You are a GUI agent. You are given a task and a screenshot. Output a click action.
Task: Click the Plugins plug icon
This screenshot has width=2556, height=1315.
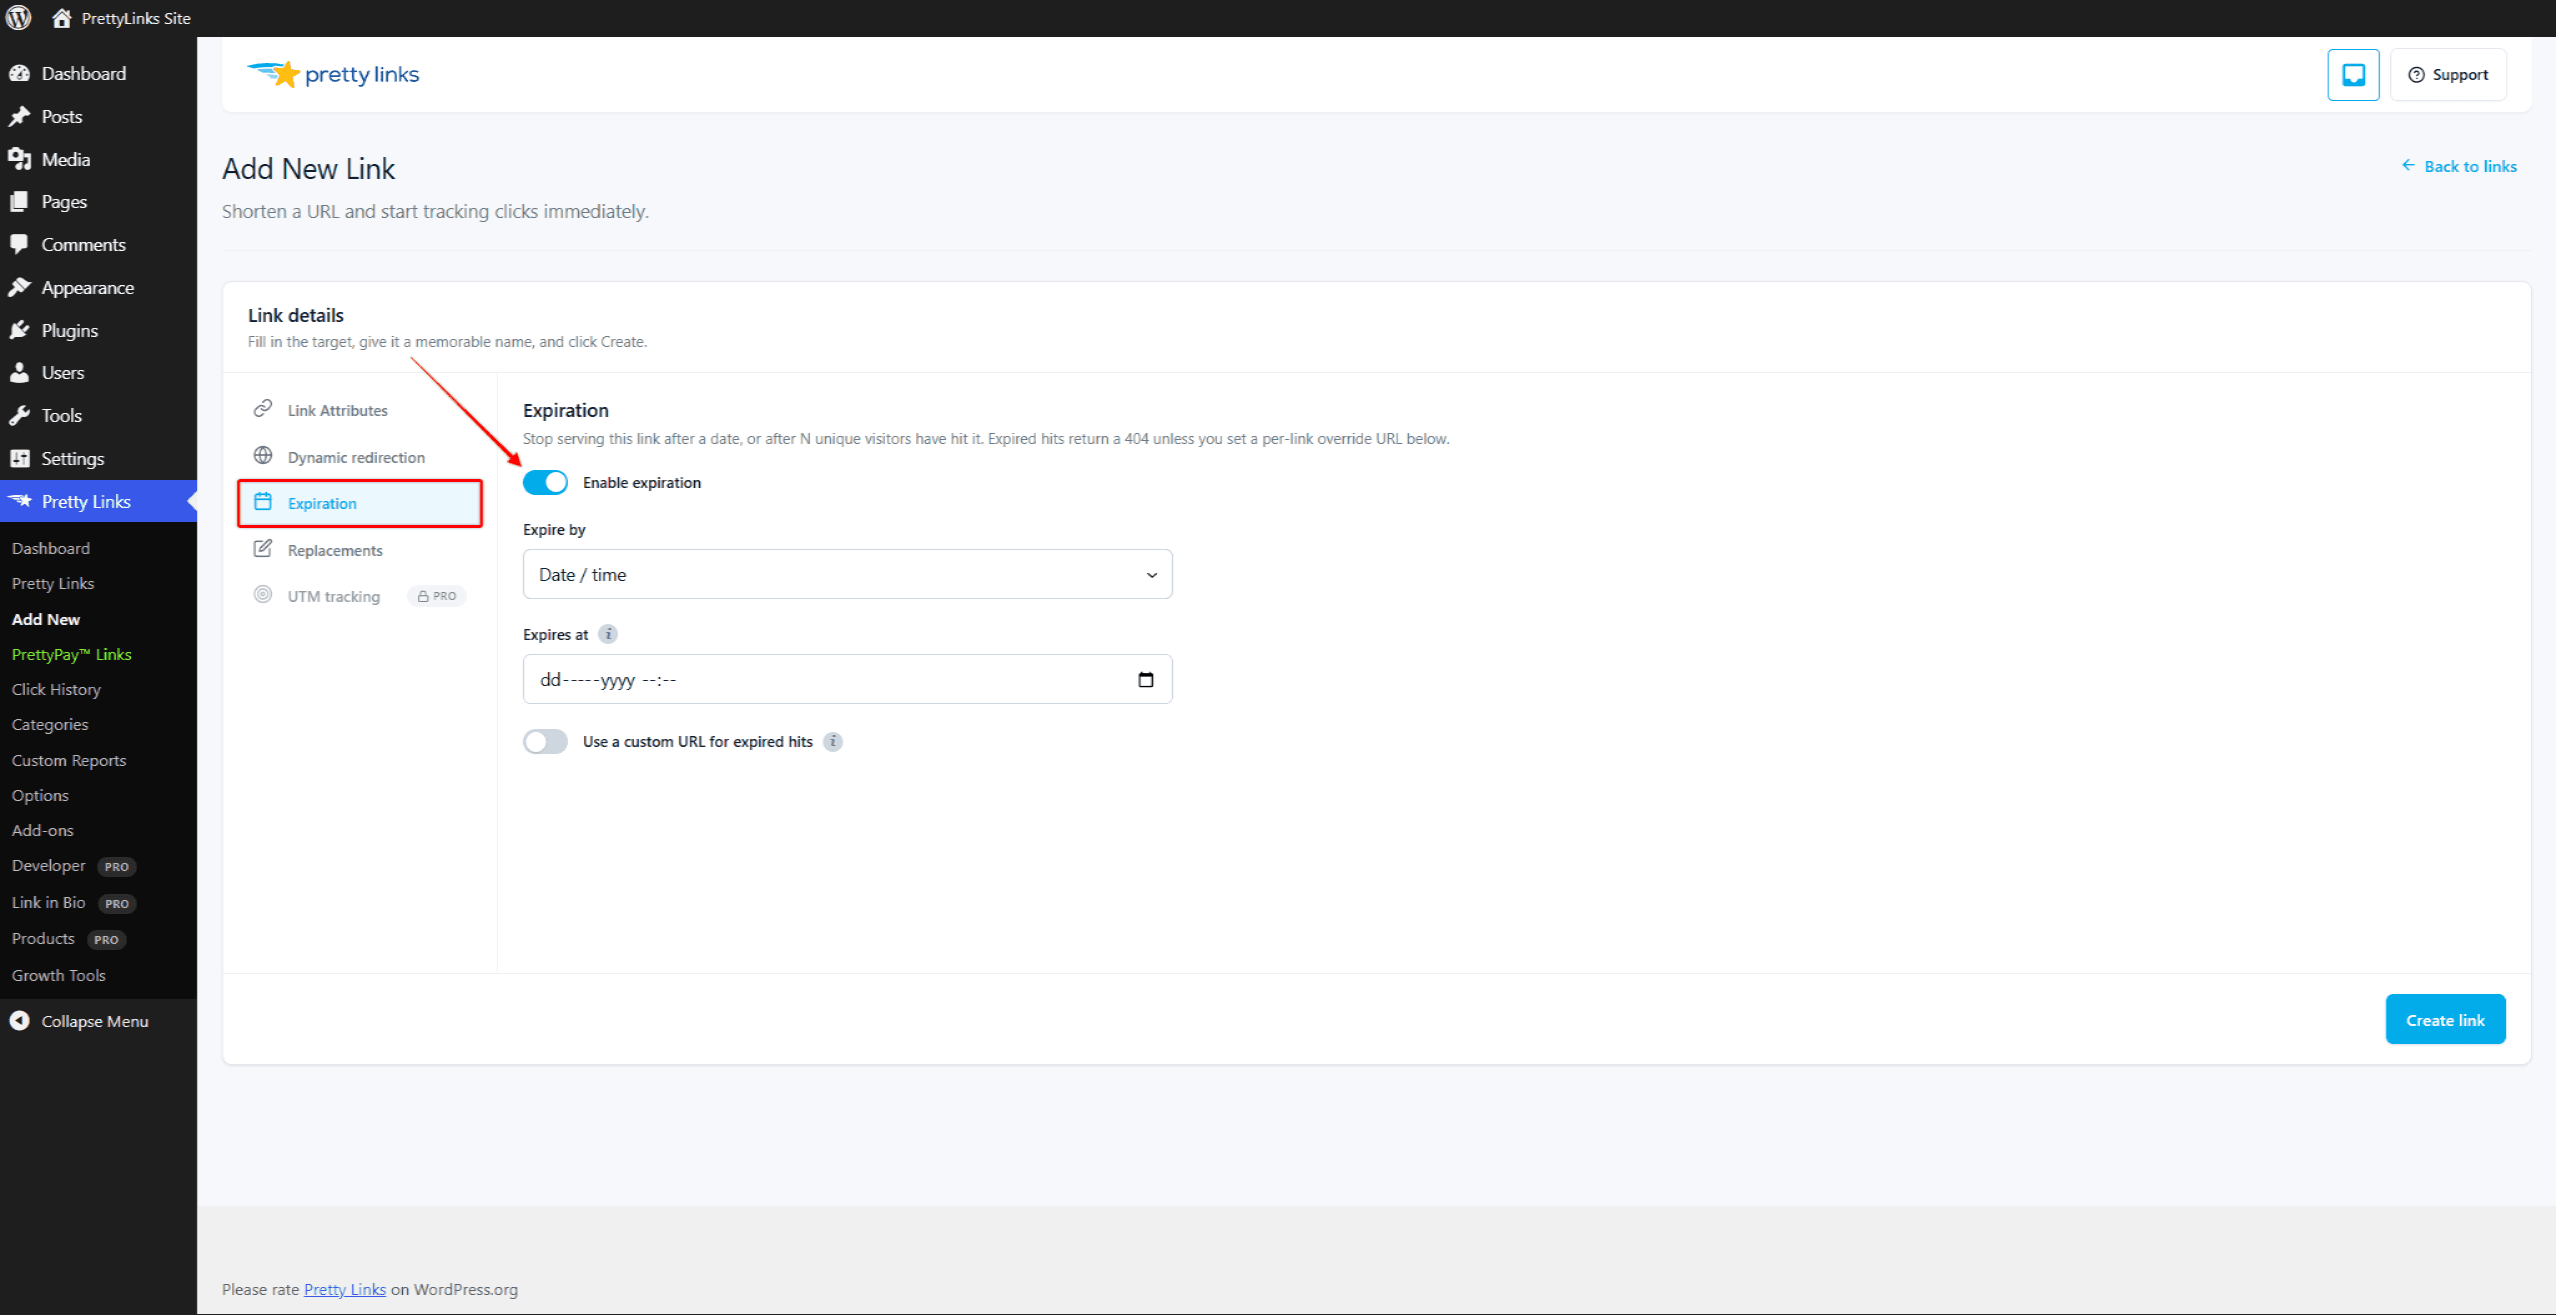tap(19, 330)
